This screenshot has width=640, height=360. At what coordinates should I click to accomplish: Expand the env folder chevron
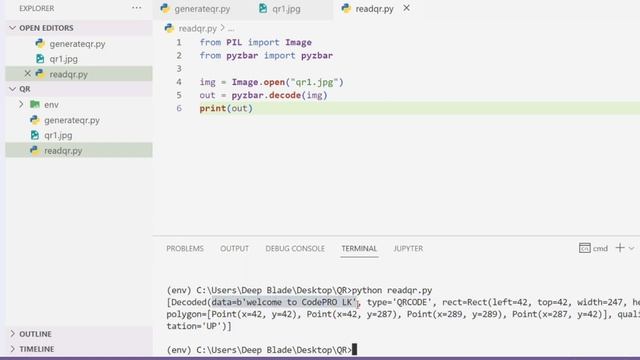(21, 104)
